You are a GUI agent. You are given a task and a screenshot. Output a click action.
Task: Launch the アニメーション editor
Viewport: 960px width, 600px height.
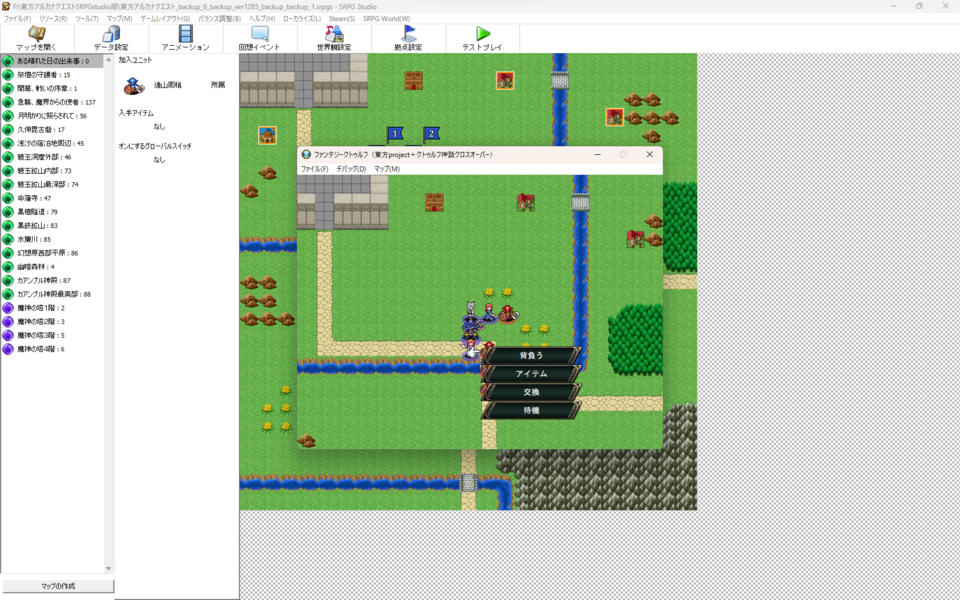pyautogui.click(x=185, y=38)
